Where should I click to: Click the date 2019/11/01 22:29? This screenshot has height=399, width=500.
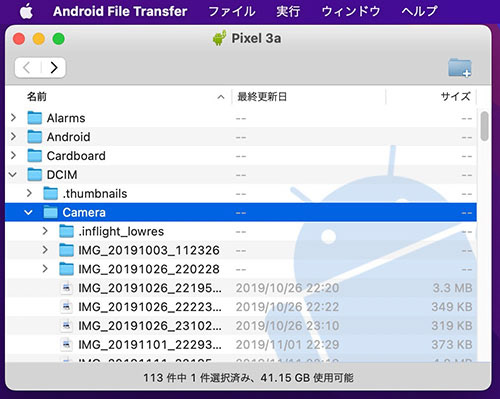tap(287, 345)
